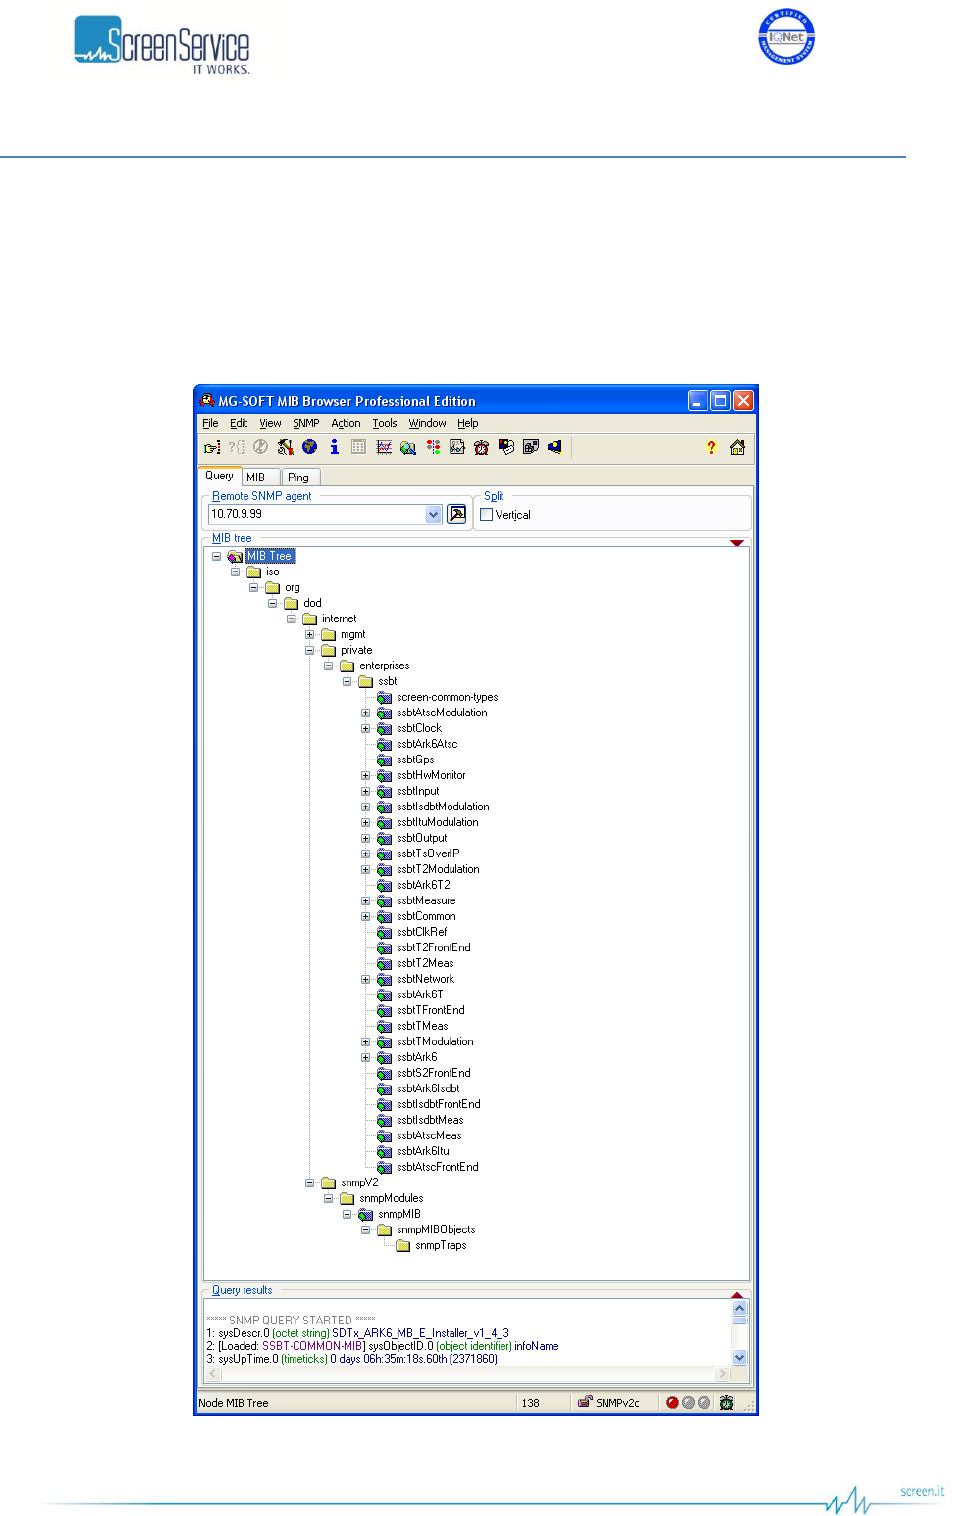Image resolution: width=957 pixels, height=1516 pixels.
Task: Click the Query results horizontal scroll right arrow
Action: click(x=723, y=1374)
